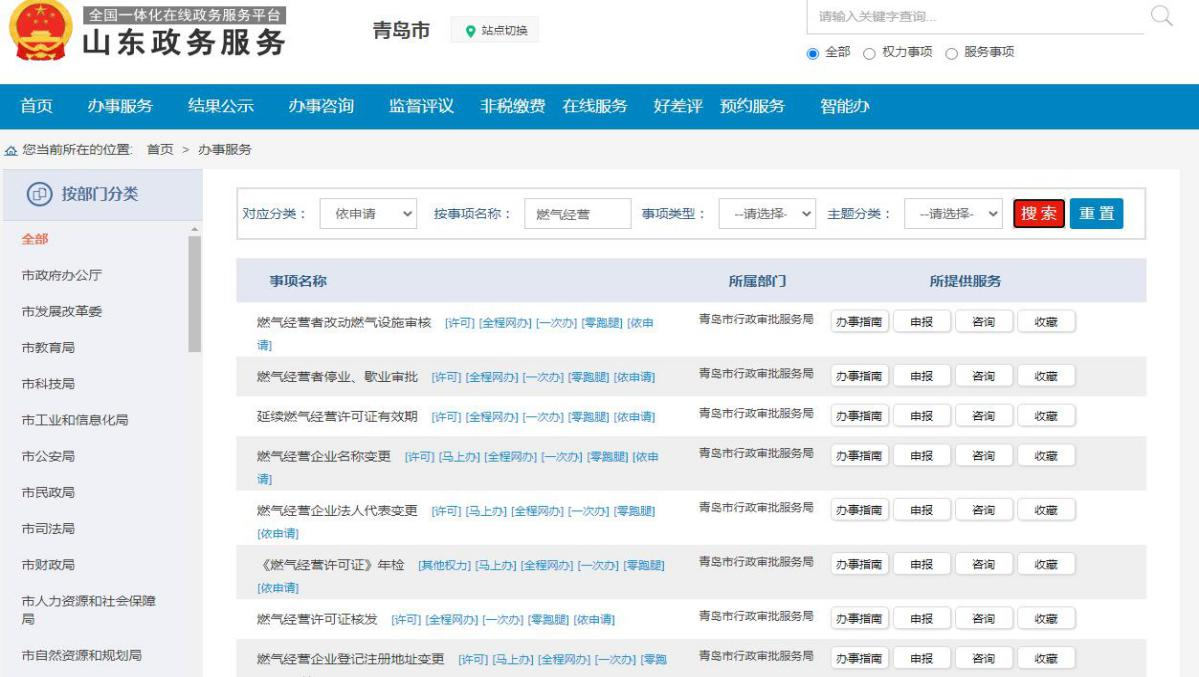Open the 办事服务 navigation menu item
1199x677 pixels.
pyautogui.click(x=120, y=107)
